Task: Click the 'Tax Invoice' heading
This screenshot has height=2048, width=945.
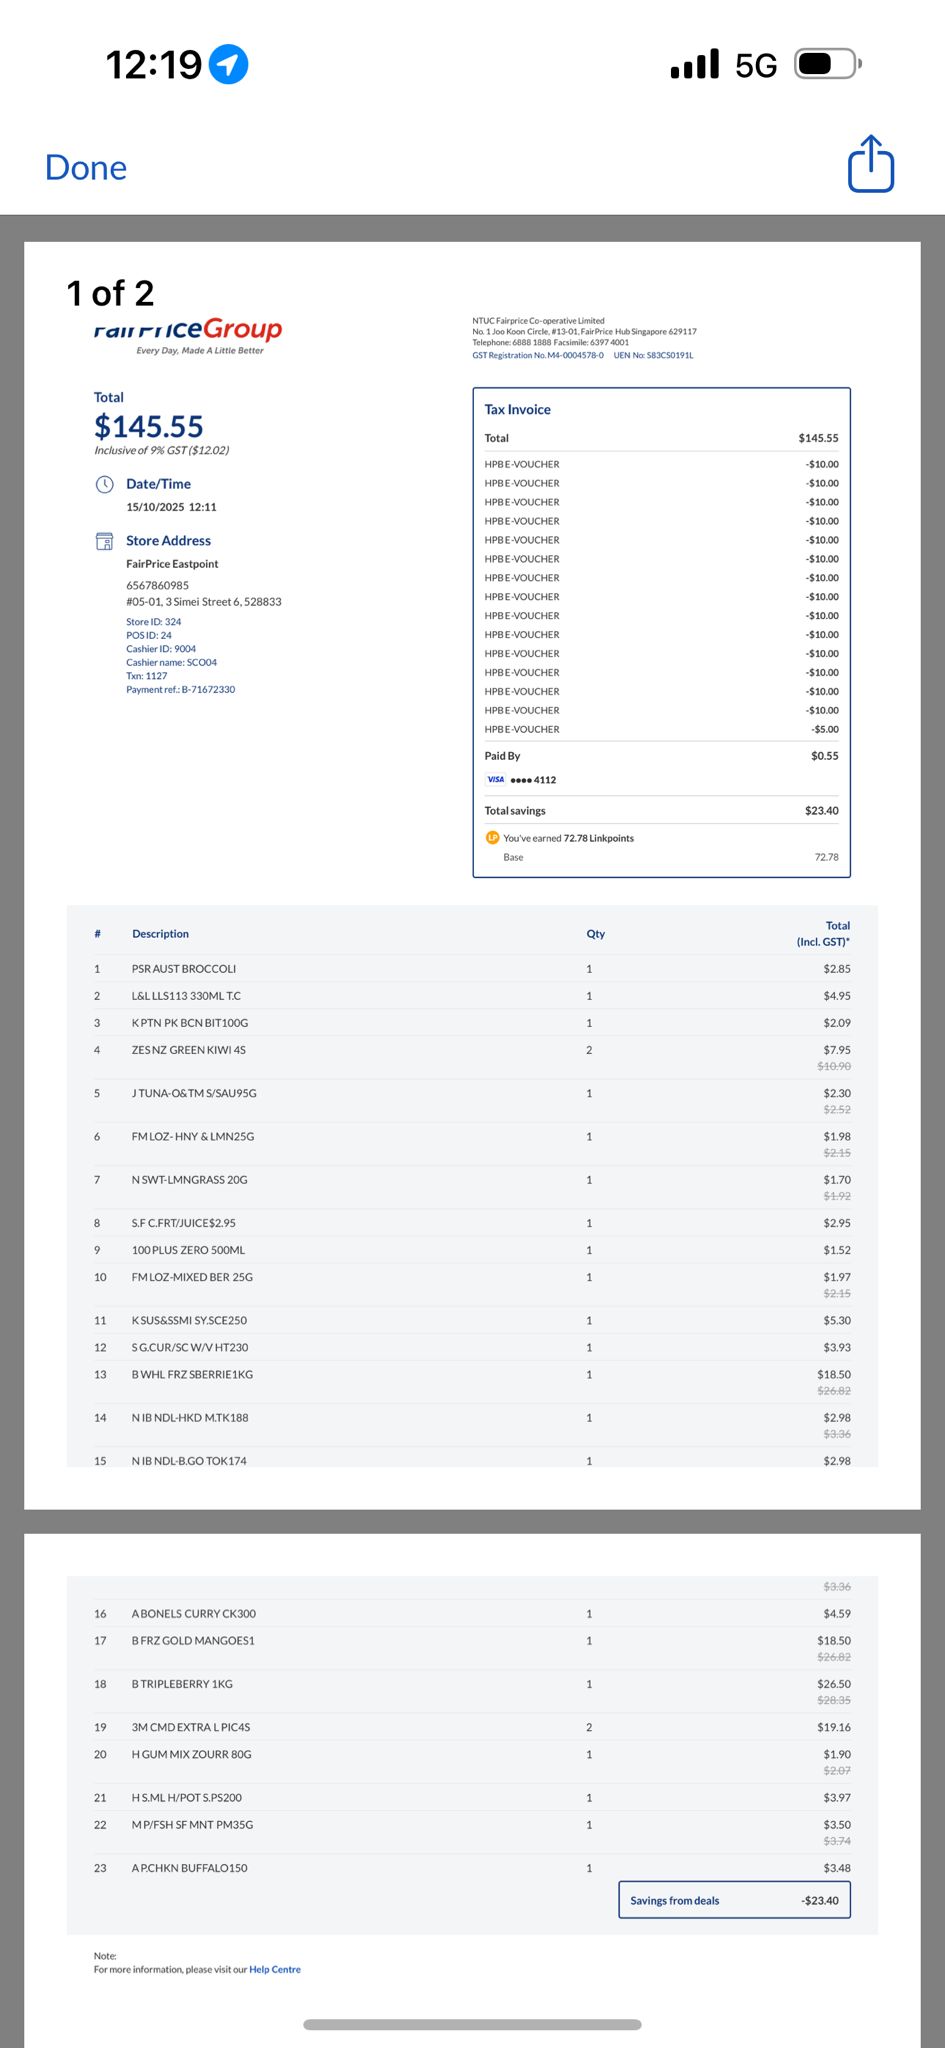Action: (x=518, y=410)
